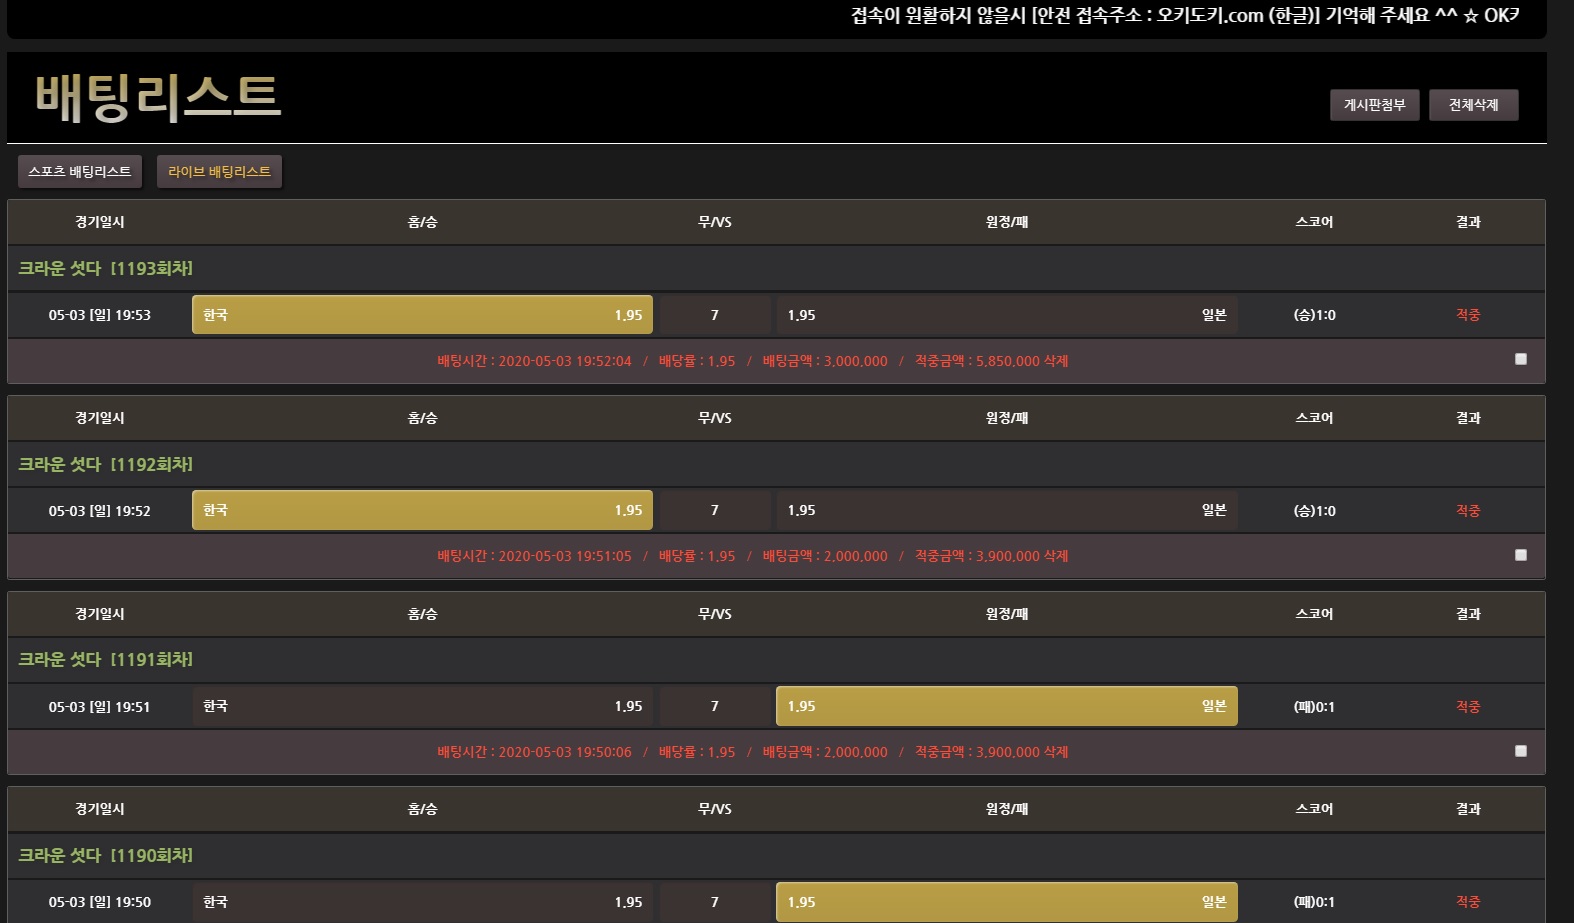Screen dimensions: 1574x923
Task: Select the checkbox for round 1191 bet
Action: 1520,751
